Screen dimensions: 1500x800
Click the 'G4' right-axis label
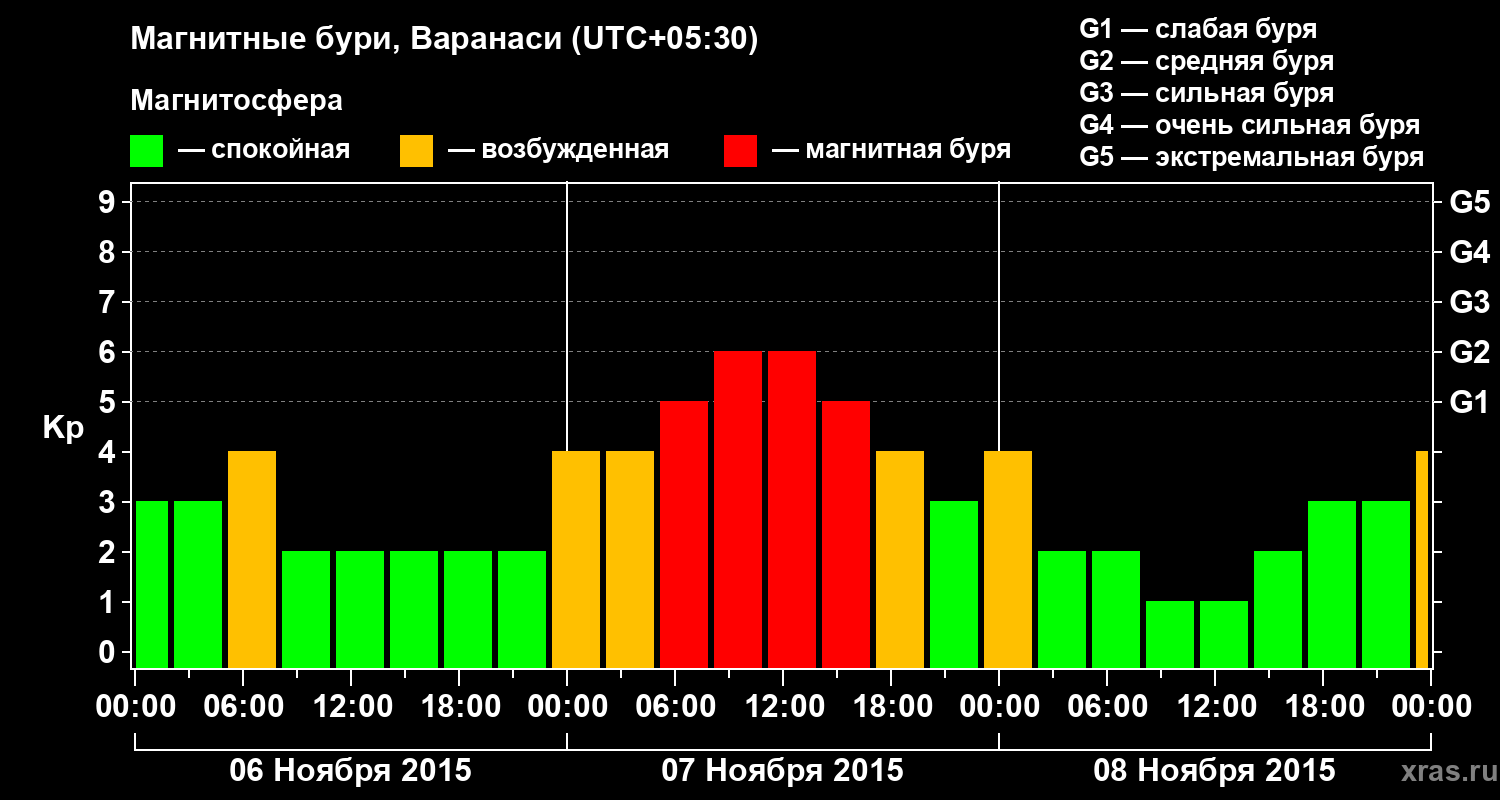tap(1469, 252)
